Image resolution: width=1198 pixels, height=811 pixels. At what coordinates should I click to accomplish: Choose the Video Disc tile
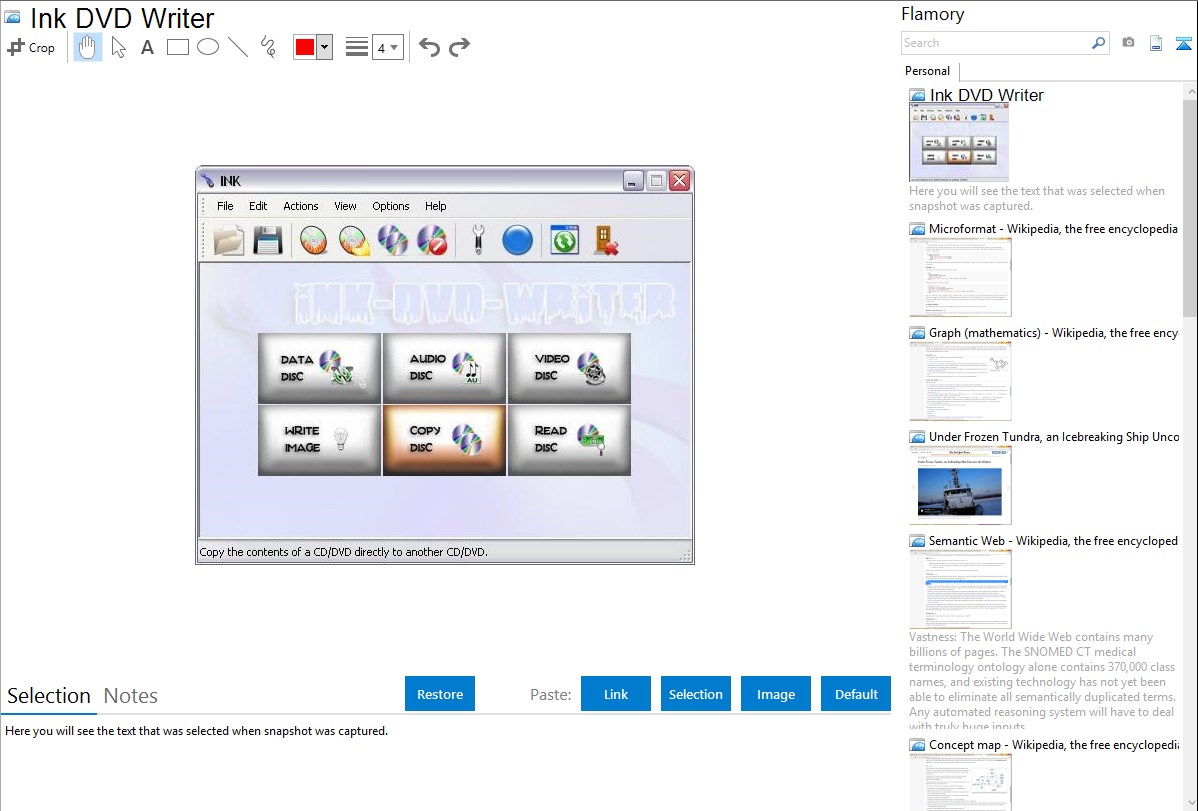click(569, 368)
